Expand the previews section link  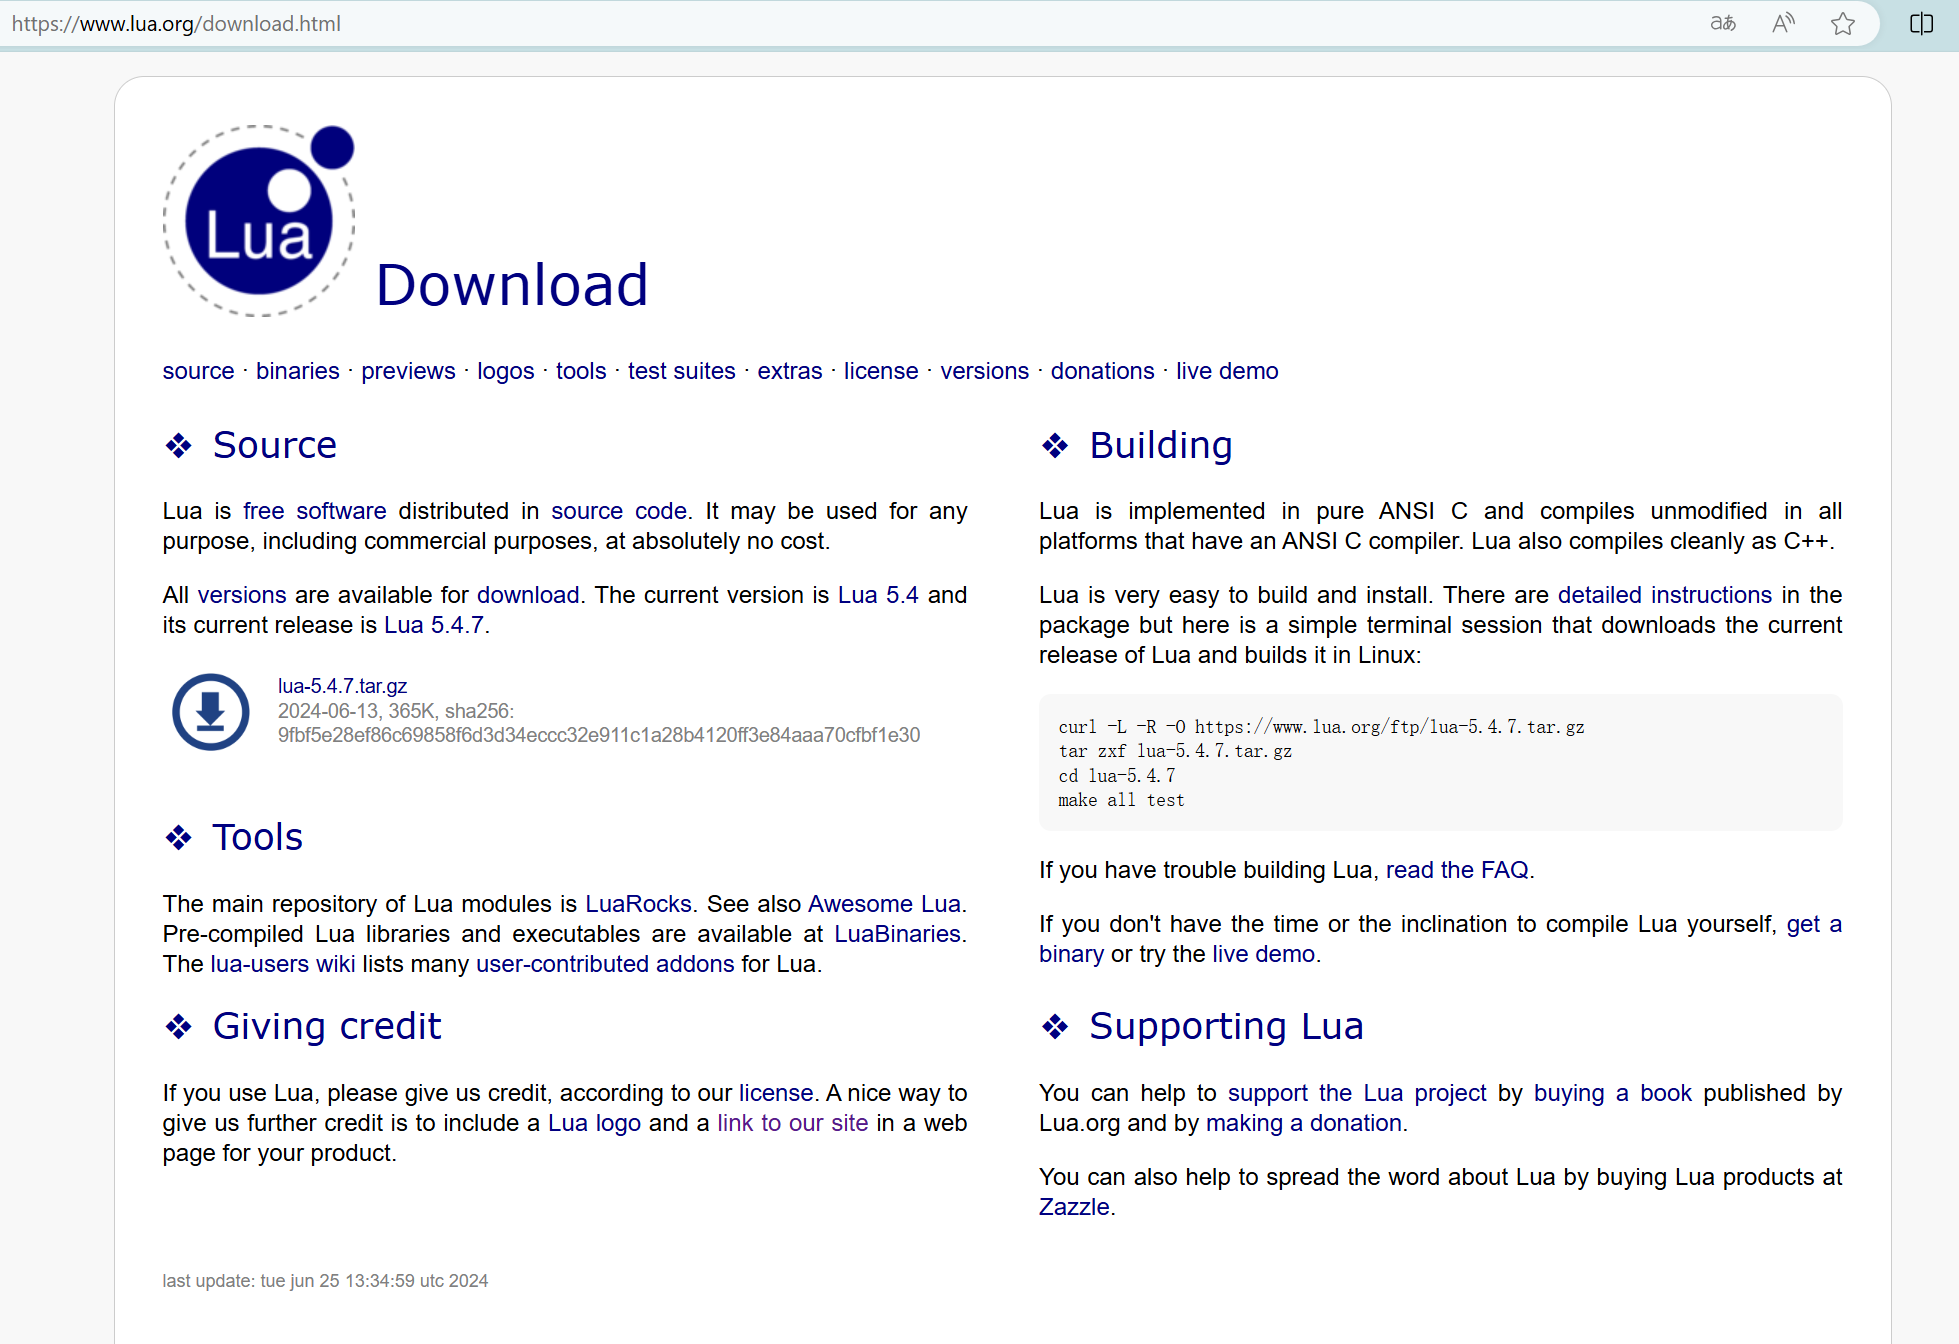click(408, 371)
